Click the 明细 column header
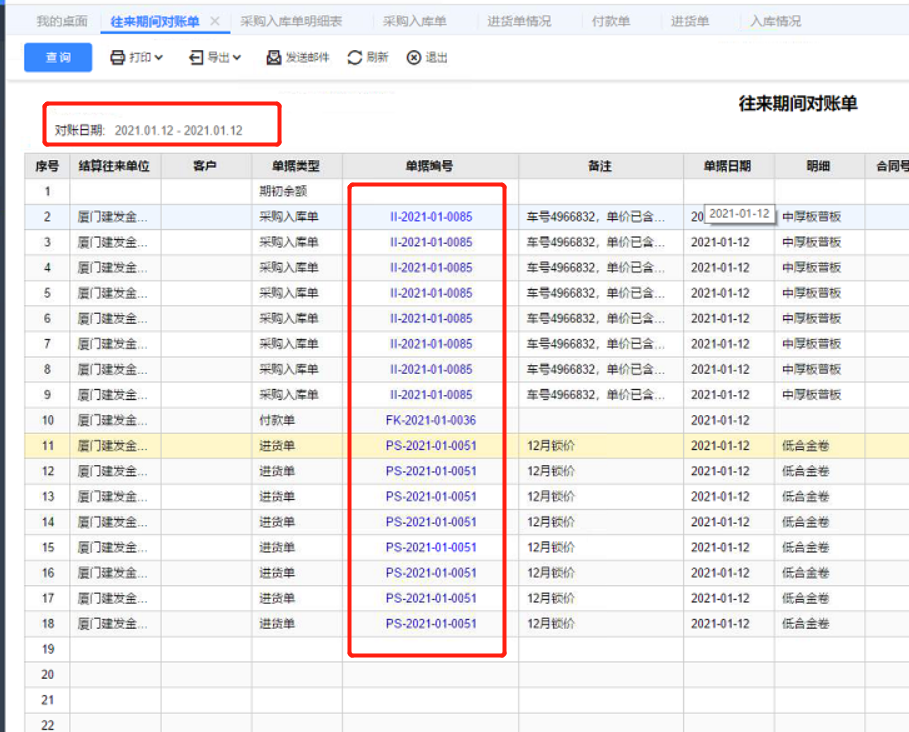 coord(819,166)
